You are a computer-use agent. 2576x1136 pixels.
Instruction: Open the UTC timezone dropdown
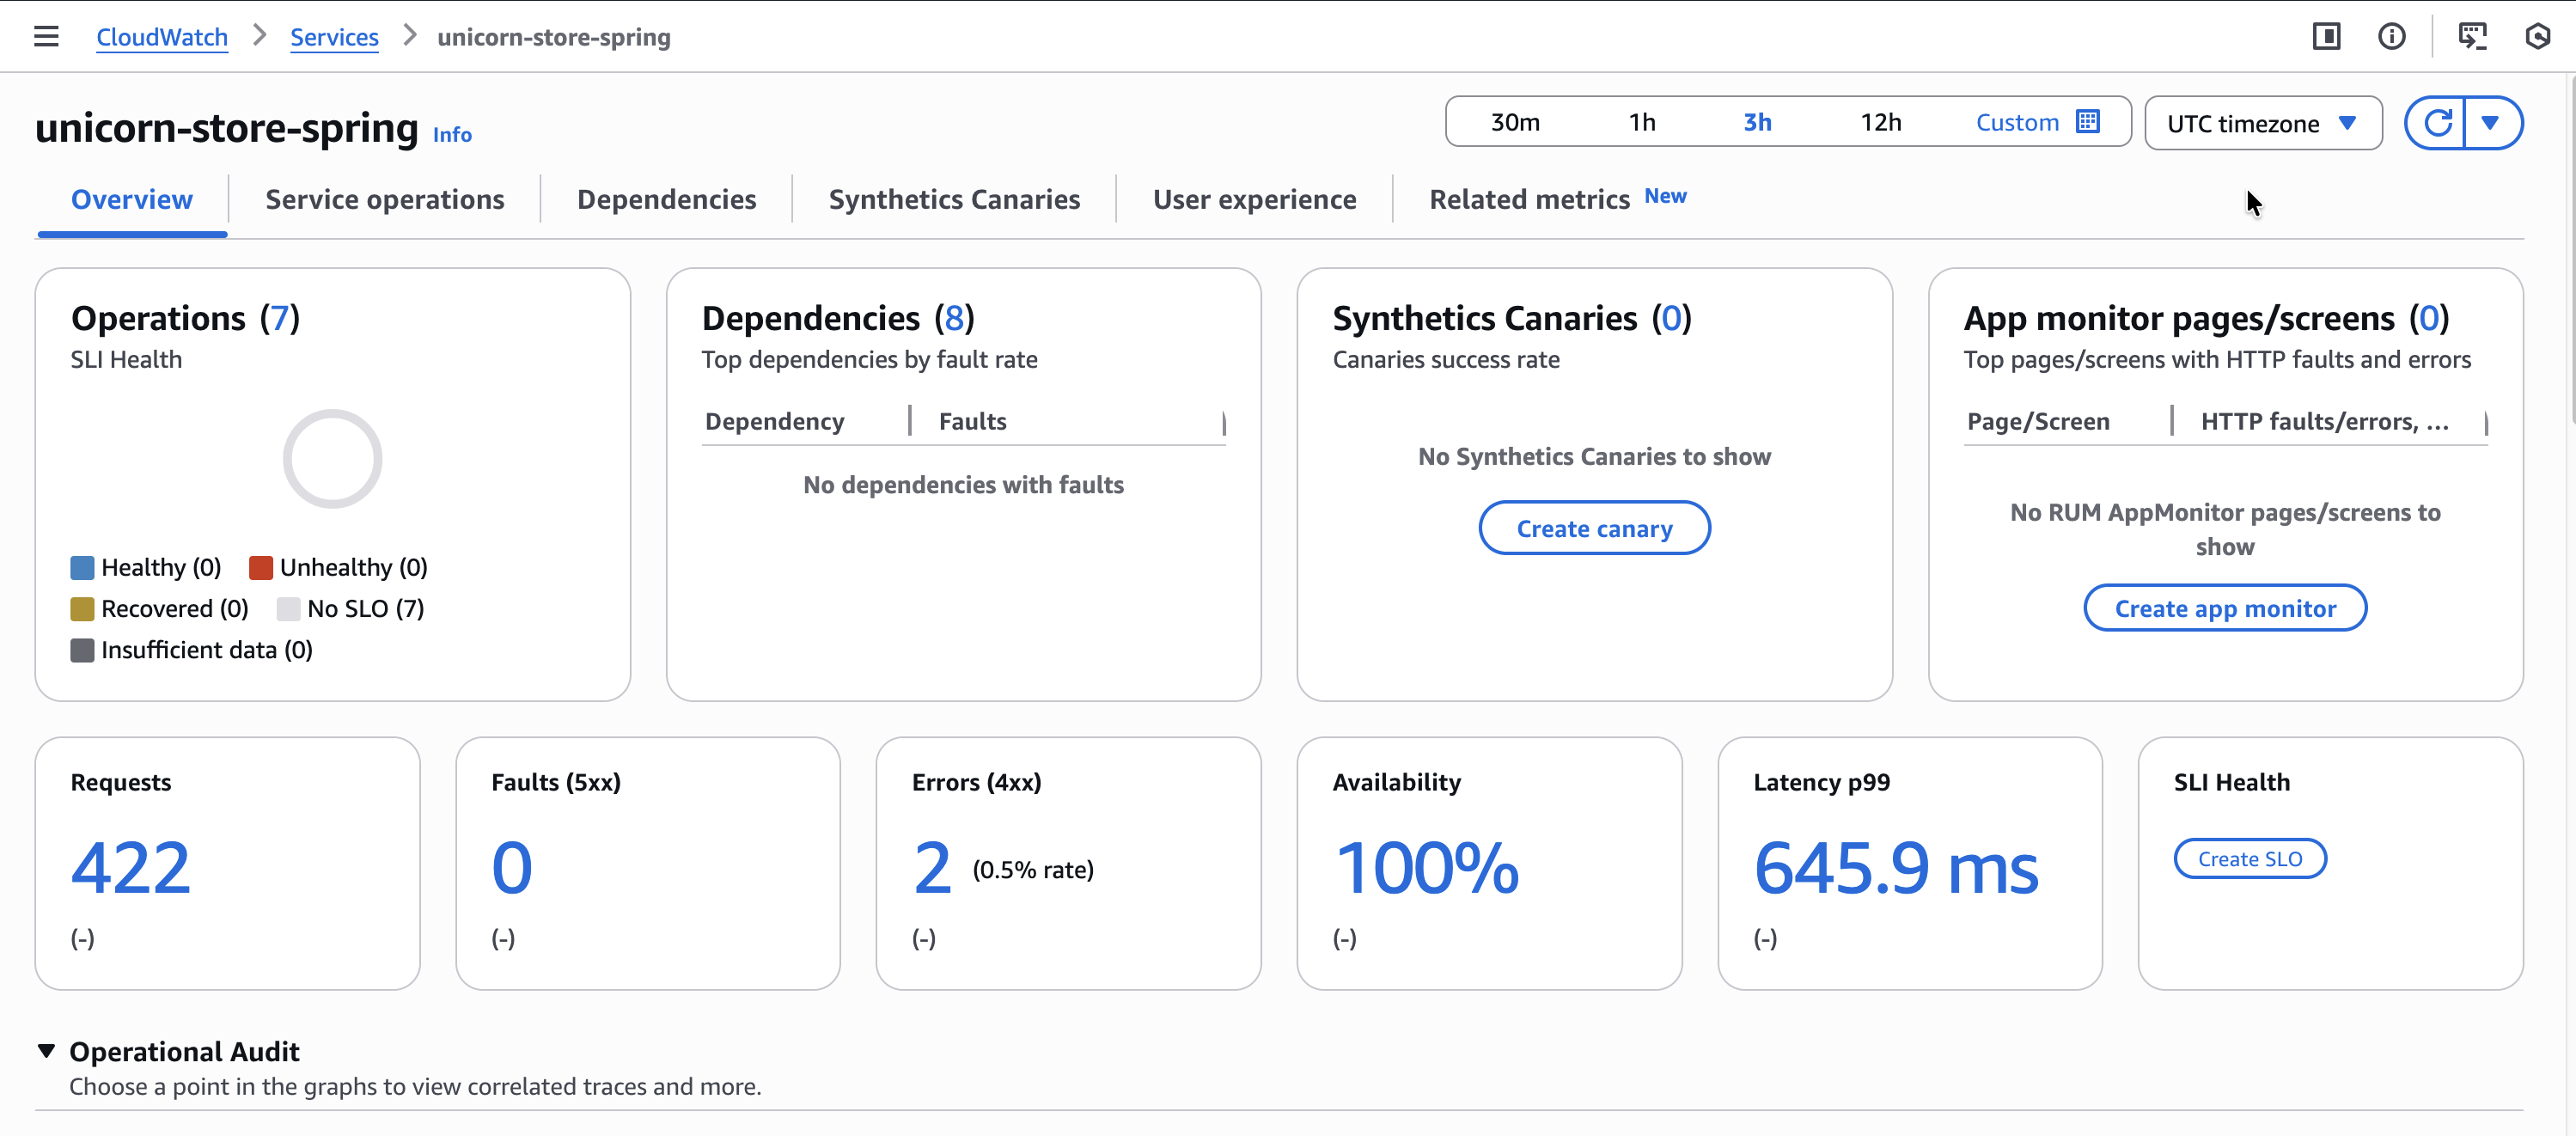coord(2262,123)
